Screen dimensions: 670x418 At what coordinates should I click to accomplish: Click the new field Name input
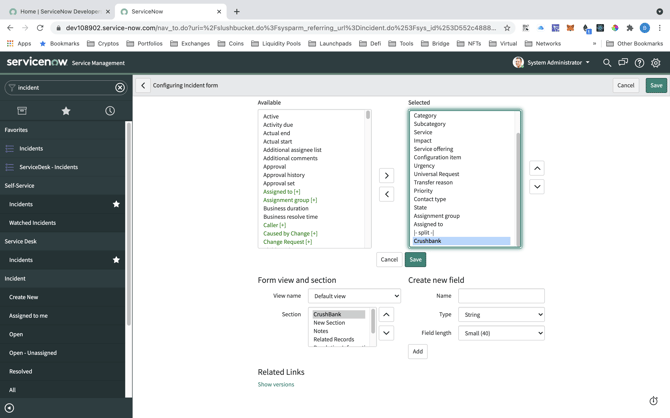[x=501, y=296]
